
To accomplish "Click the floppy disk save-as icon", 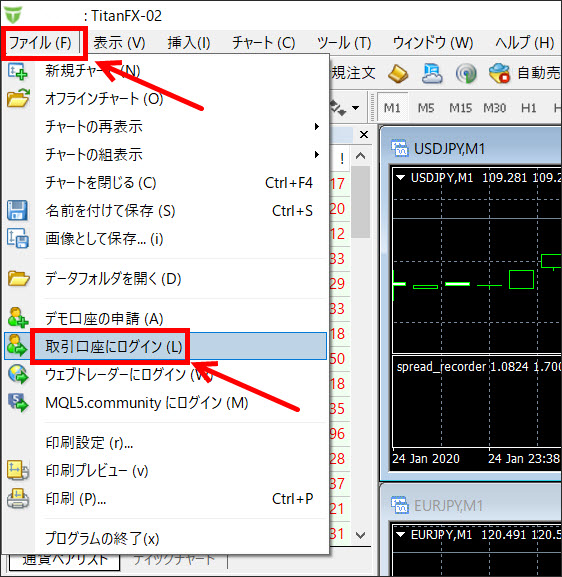I will [x=17, y=210].
